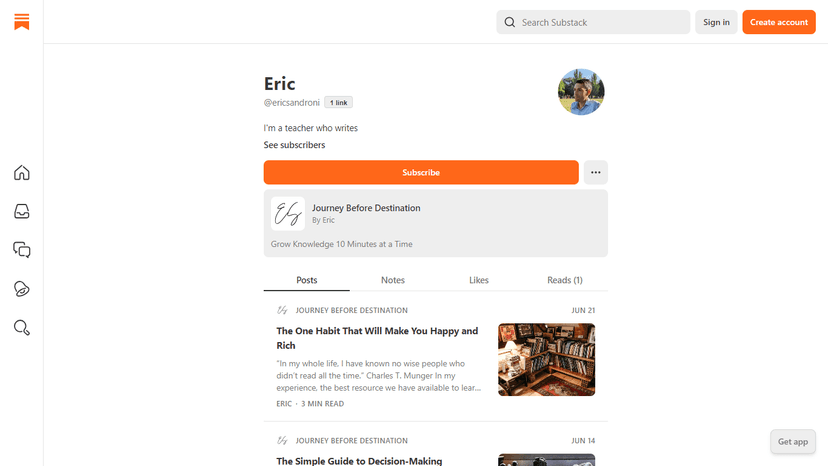The image size is (828, 466).
Task: Open the Activity sidebar icon
Action: pos(21,289)
